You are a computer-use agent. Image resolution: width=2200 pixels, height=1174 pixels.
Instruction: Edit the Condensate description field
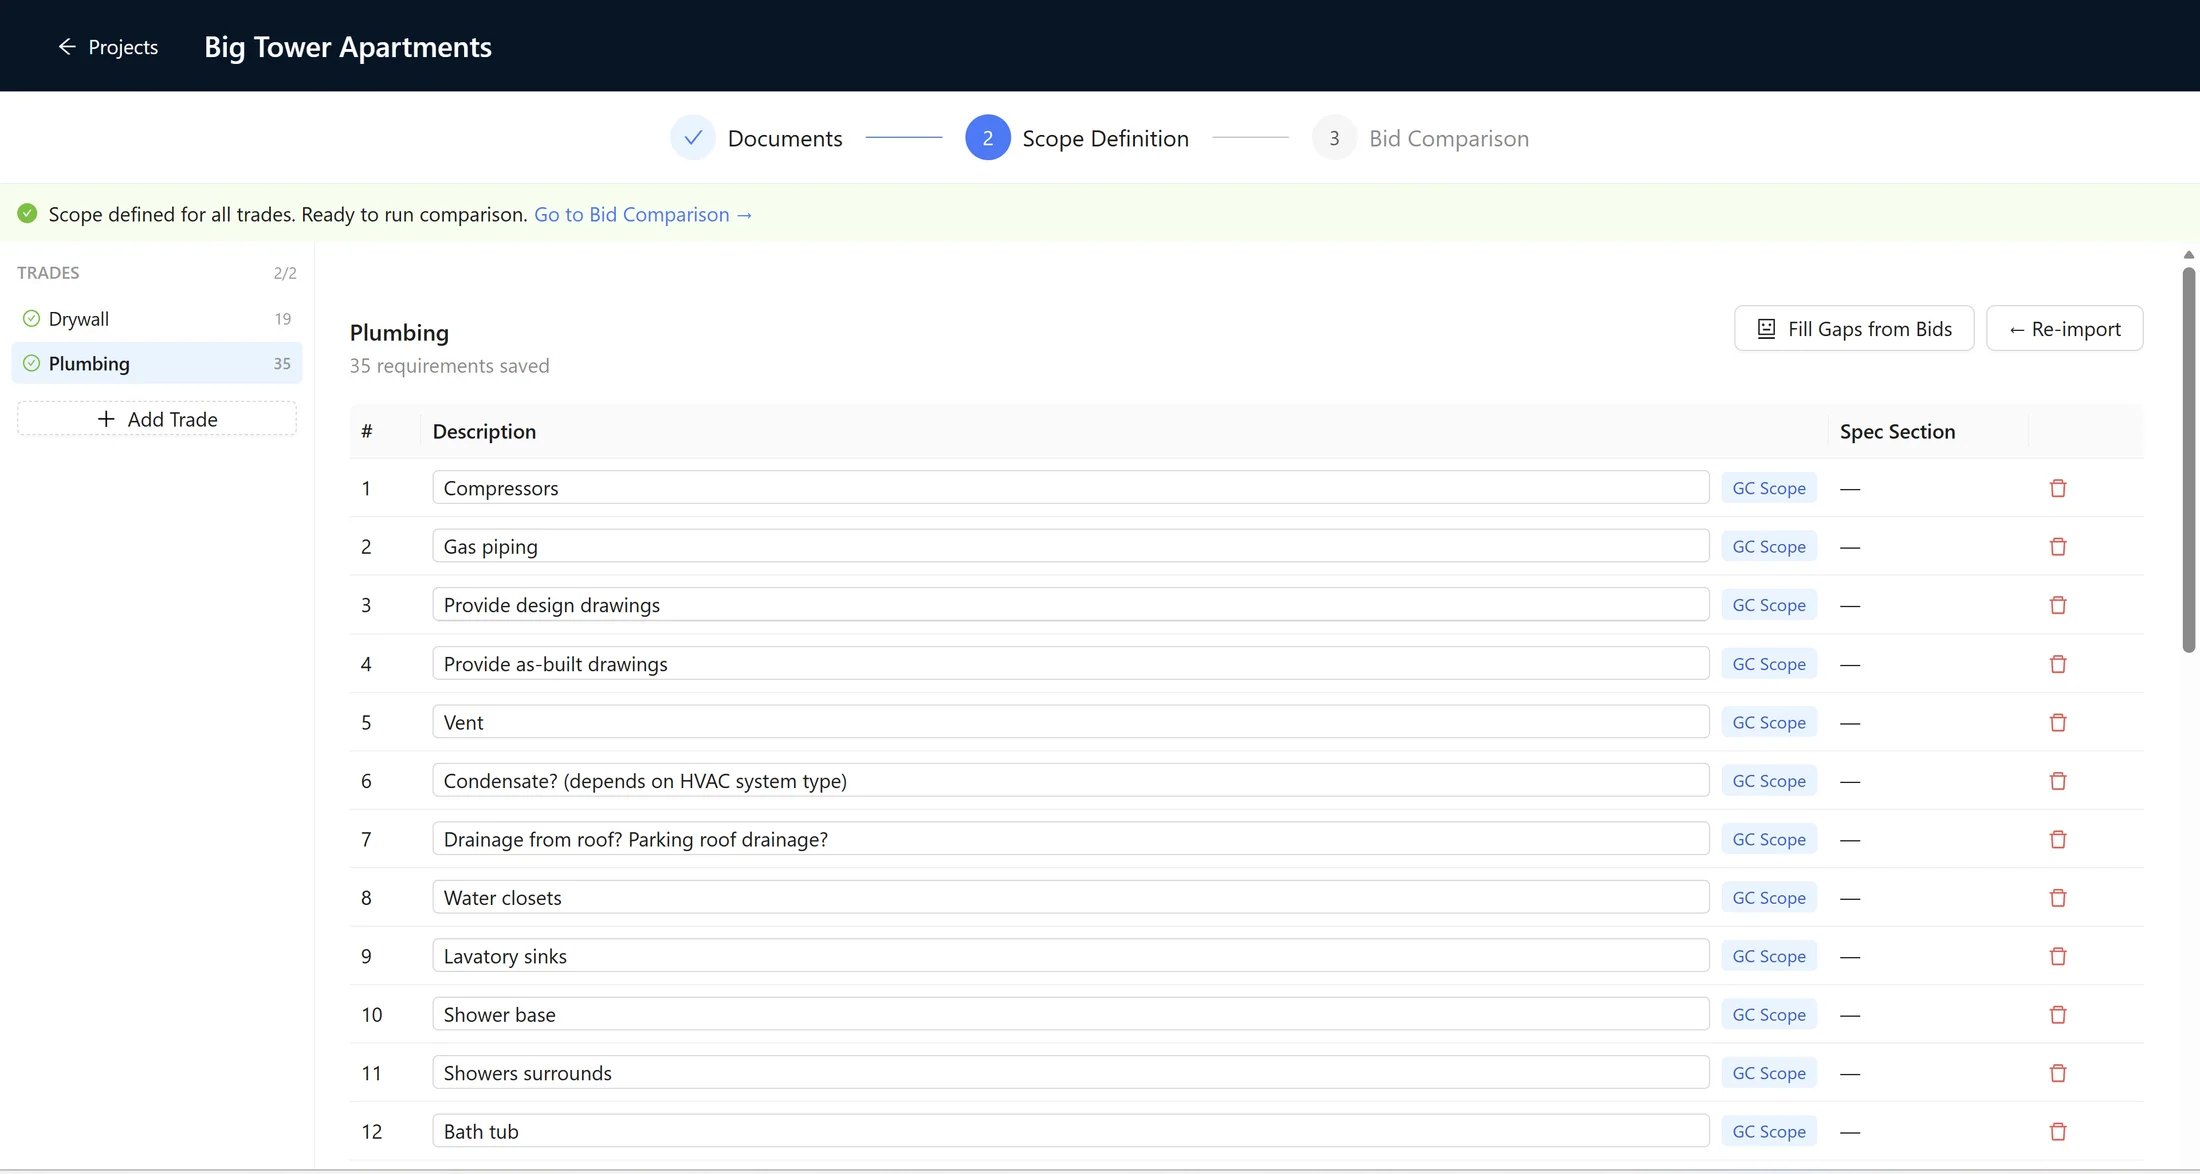(1071, 780)
